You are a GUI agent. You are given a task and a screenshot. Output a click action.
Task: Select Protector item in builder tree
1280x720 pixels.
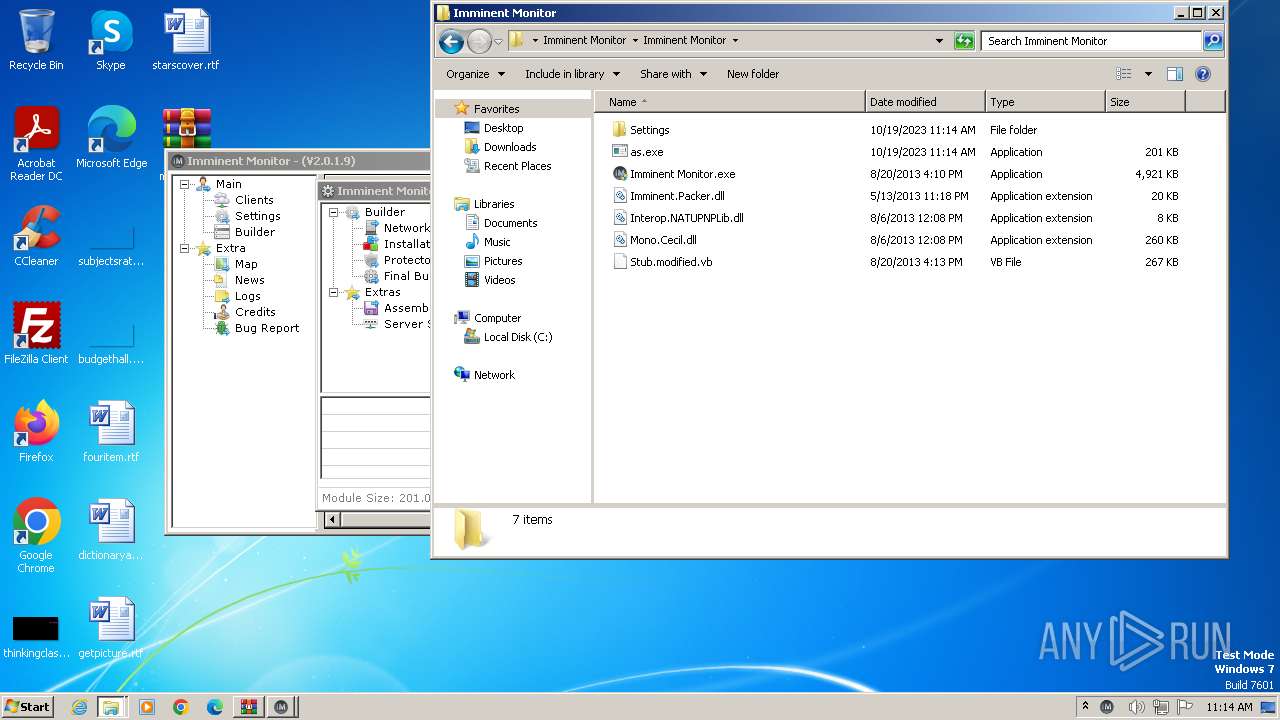[406, 260]
